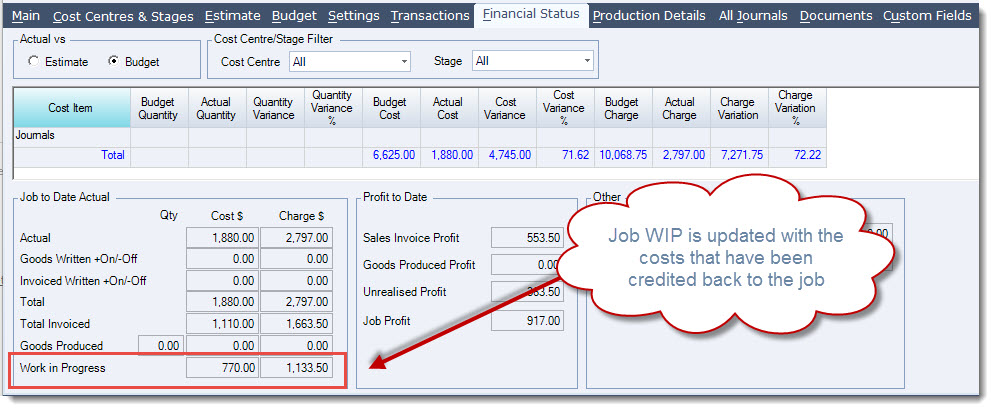Click the Quantity Variance column header

273,108
